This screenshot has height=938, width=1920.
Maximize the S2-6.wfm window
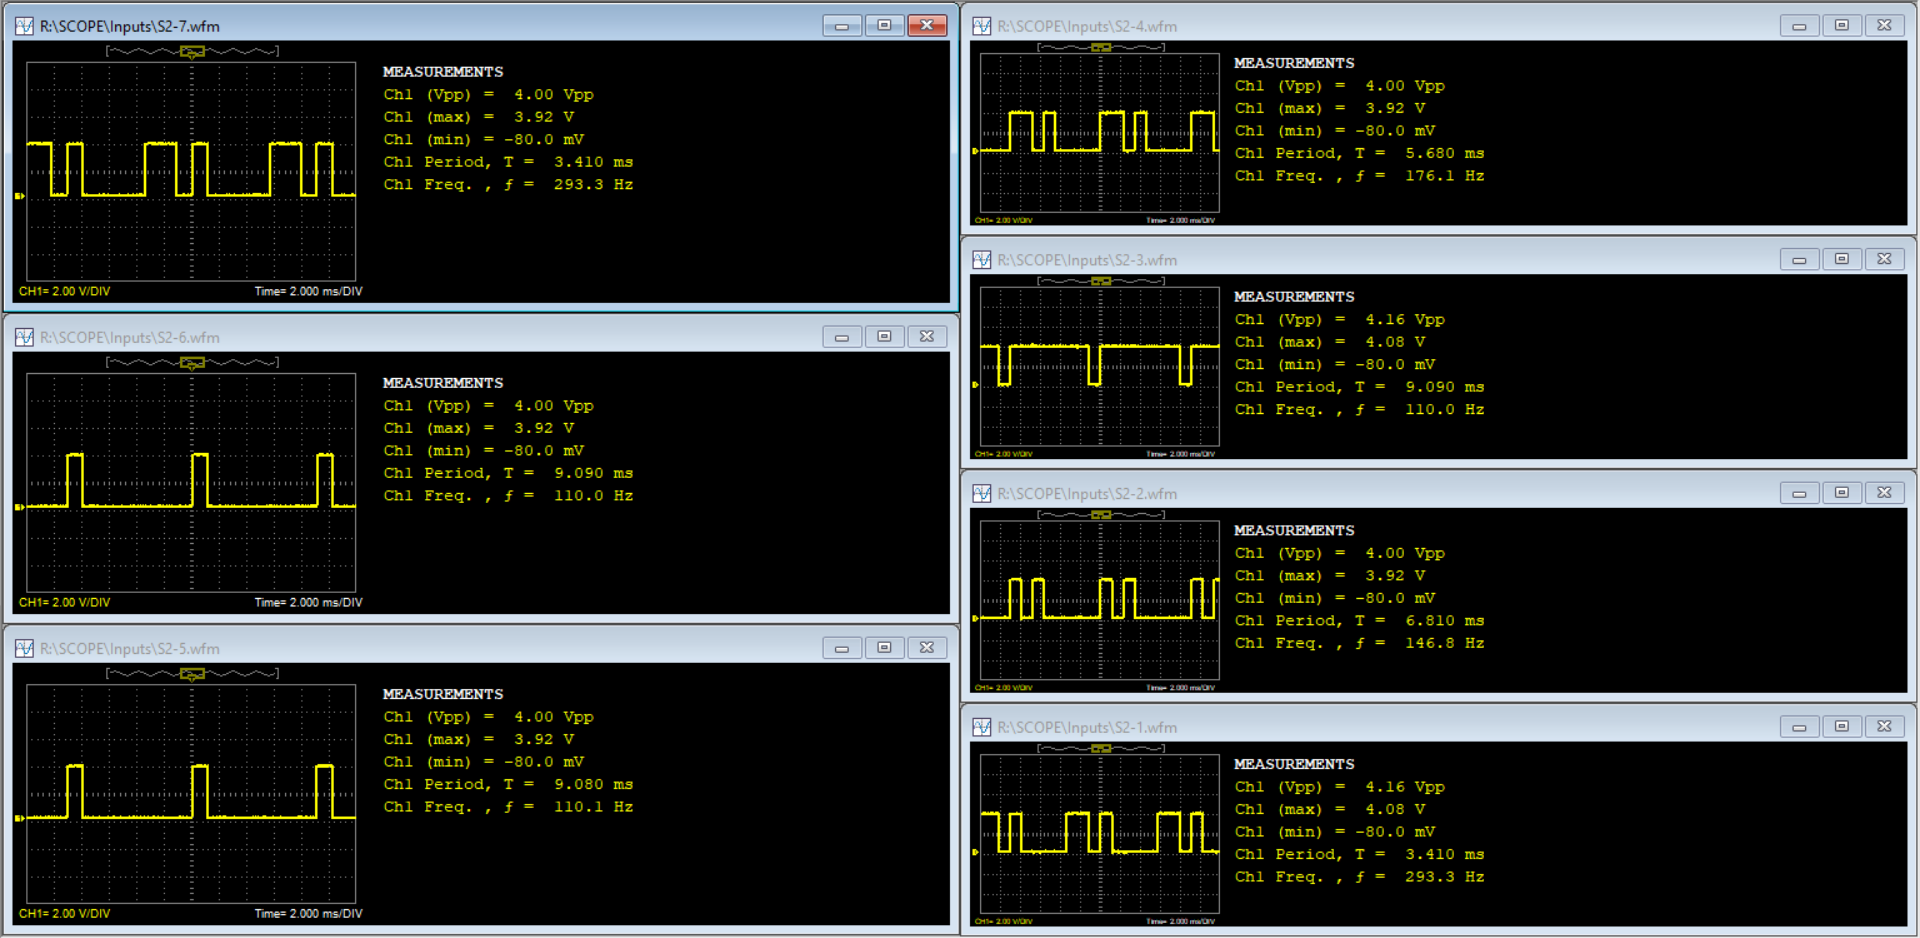coord(884,337)
